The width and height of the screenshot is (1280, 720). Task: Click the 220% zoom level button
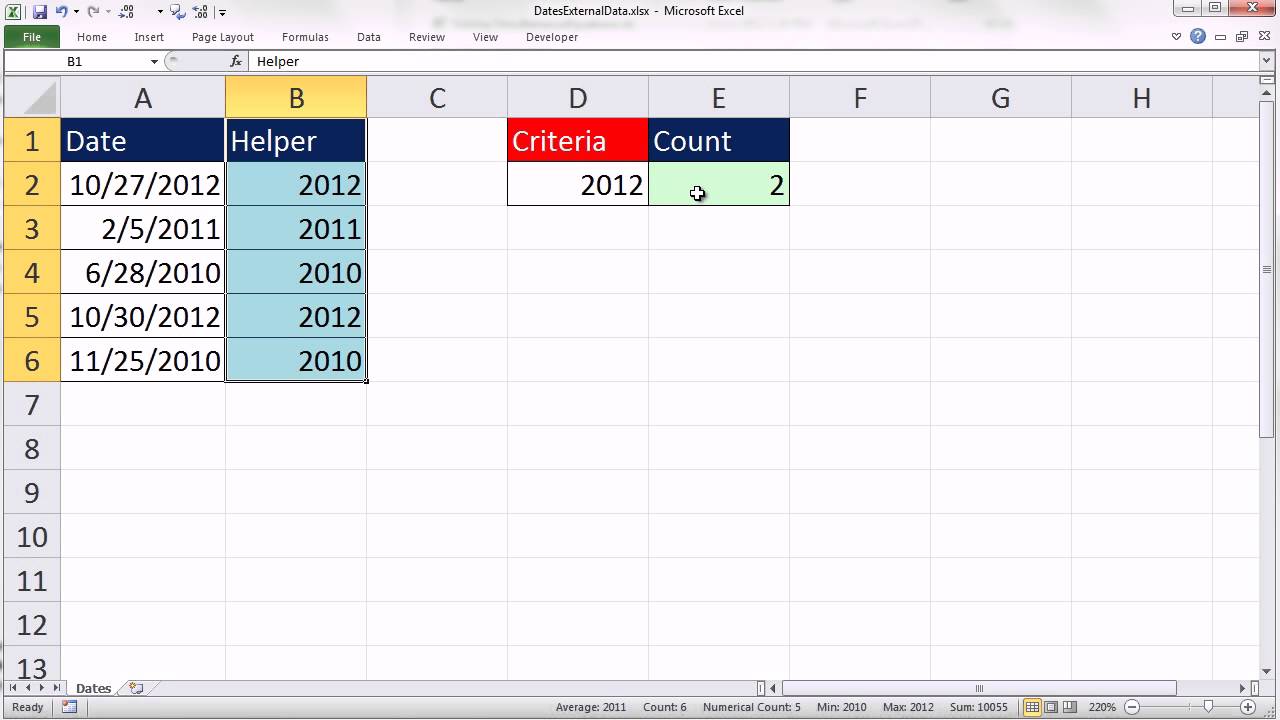coord(1102,707)
